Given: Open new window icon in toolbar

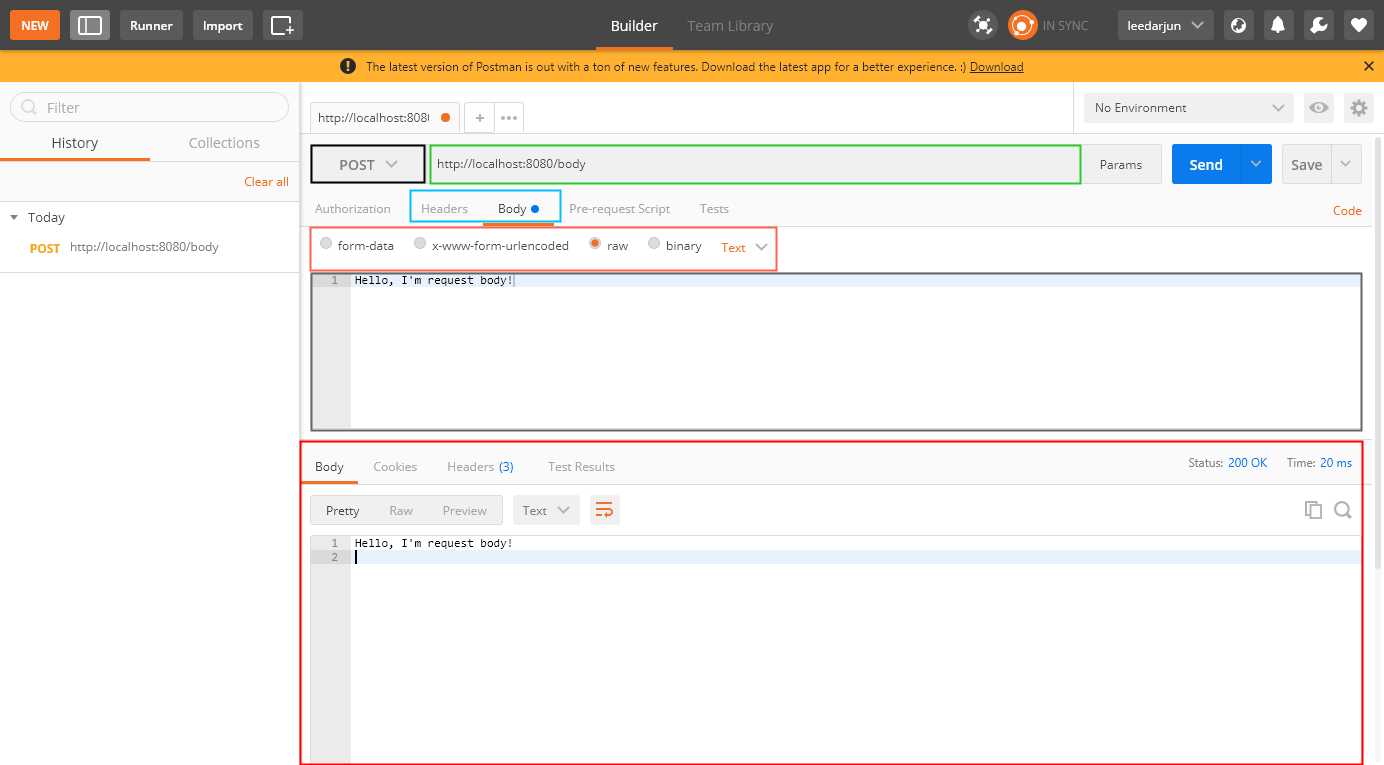Looking at the screenshot, I should point(283,25).
